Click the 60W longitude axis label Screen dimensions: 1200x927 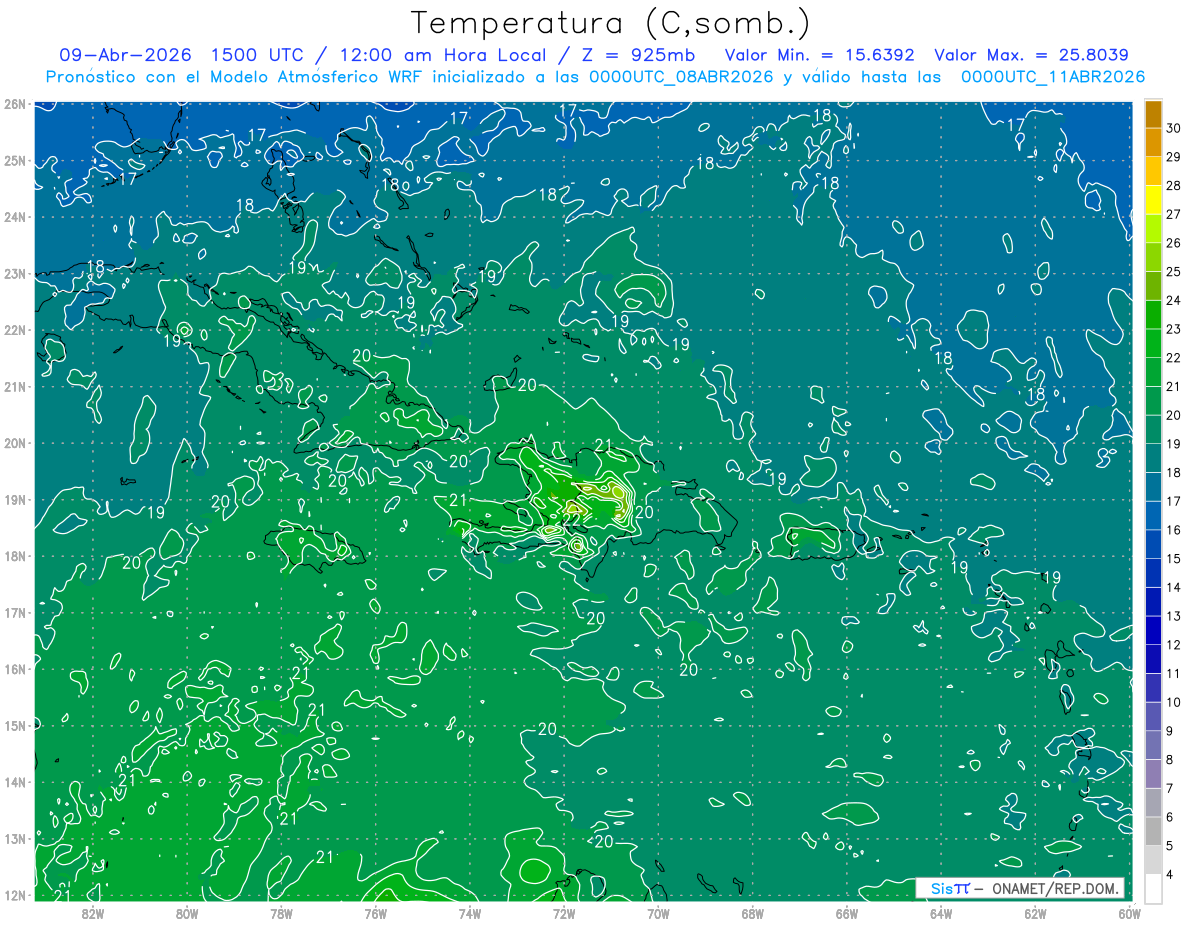coord(1129,912)
